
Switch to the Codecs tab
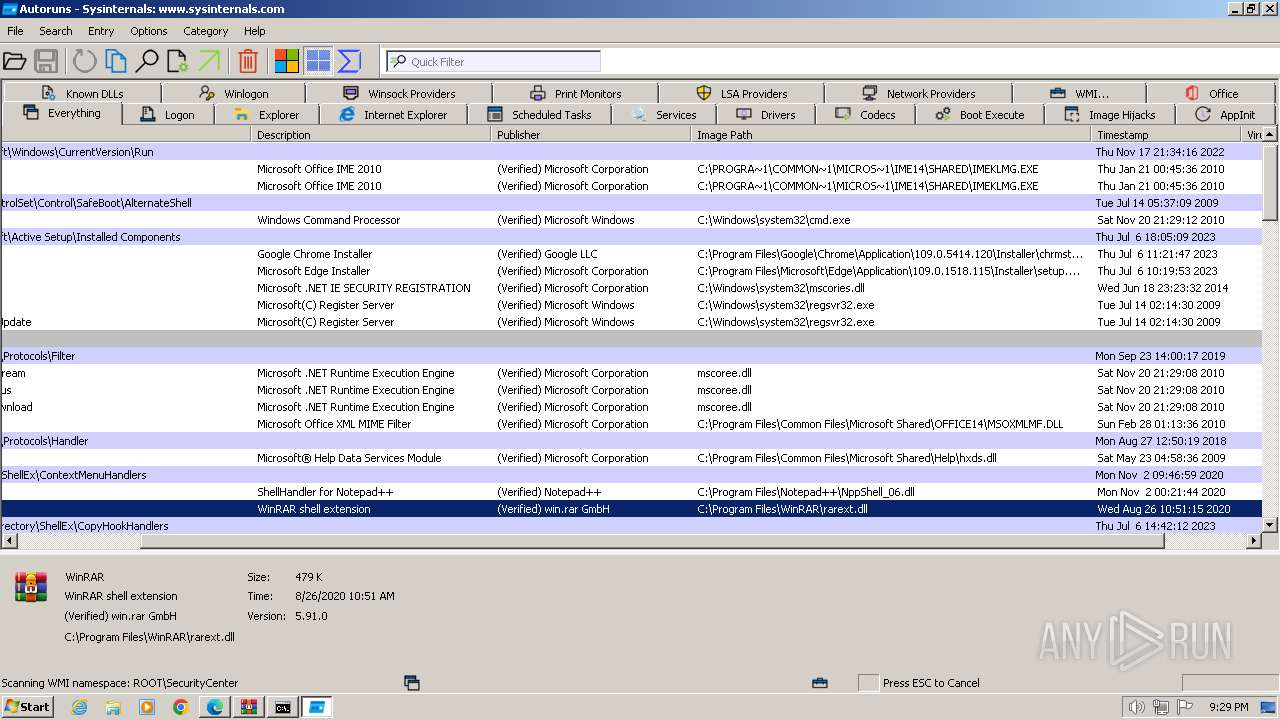[x=866, y=114]
